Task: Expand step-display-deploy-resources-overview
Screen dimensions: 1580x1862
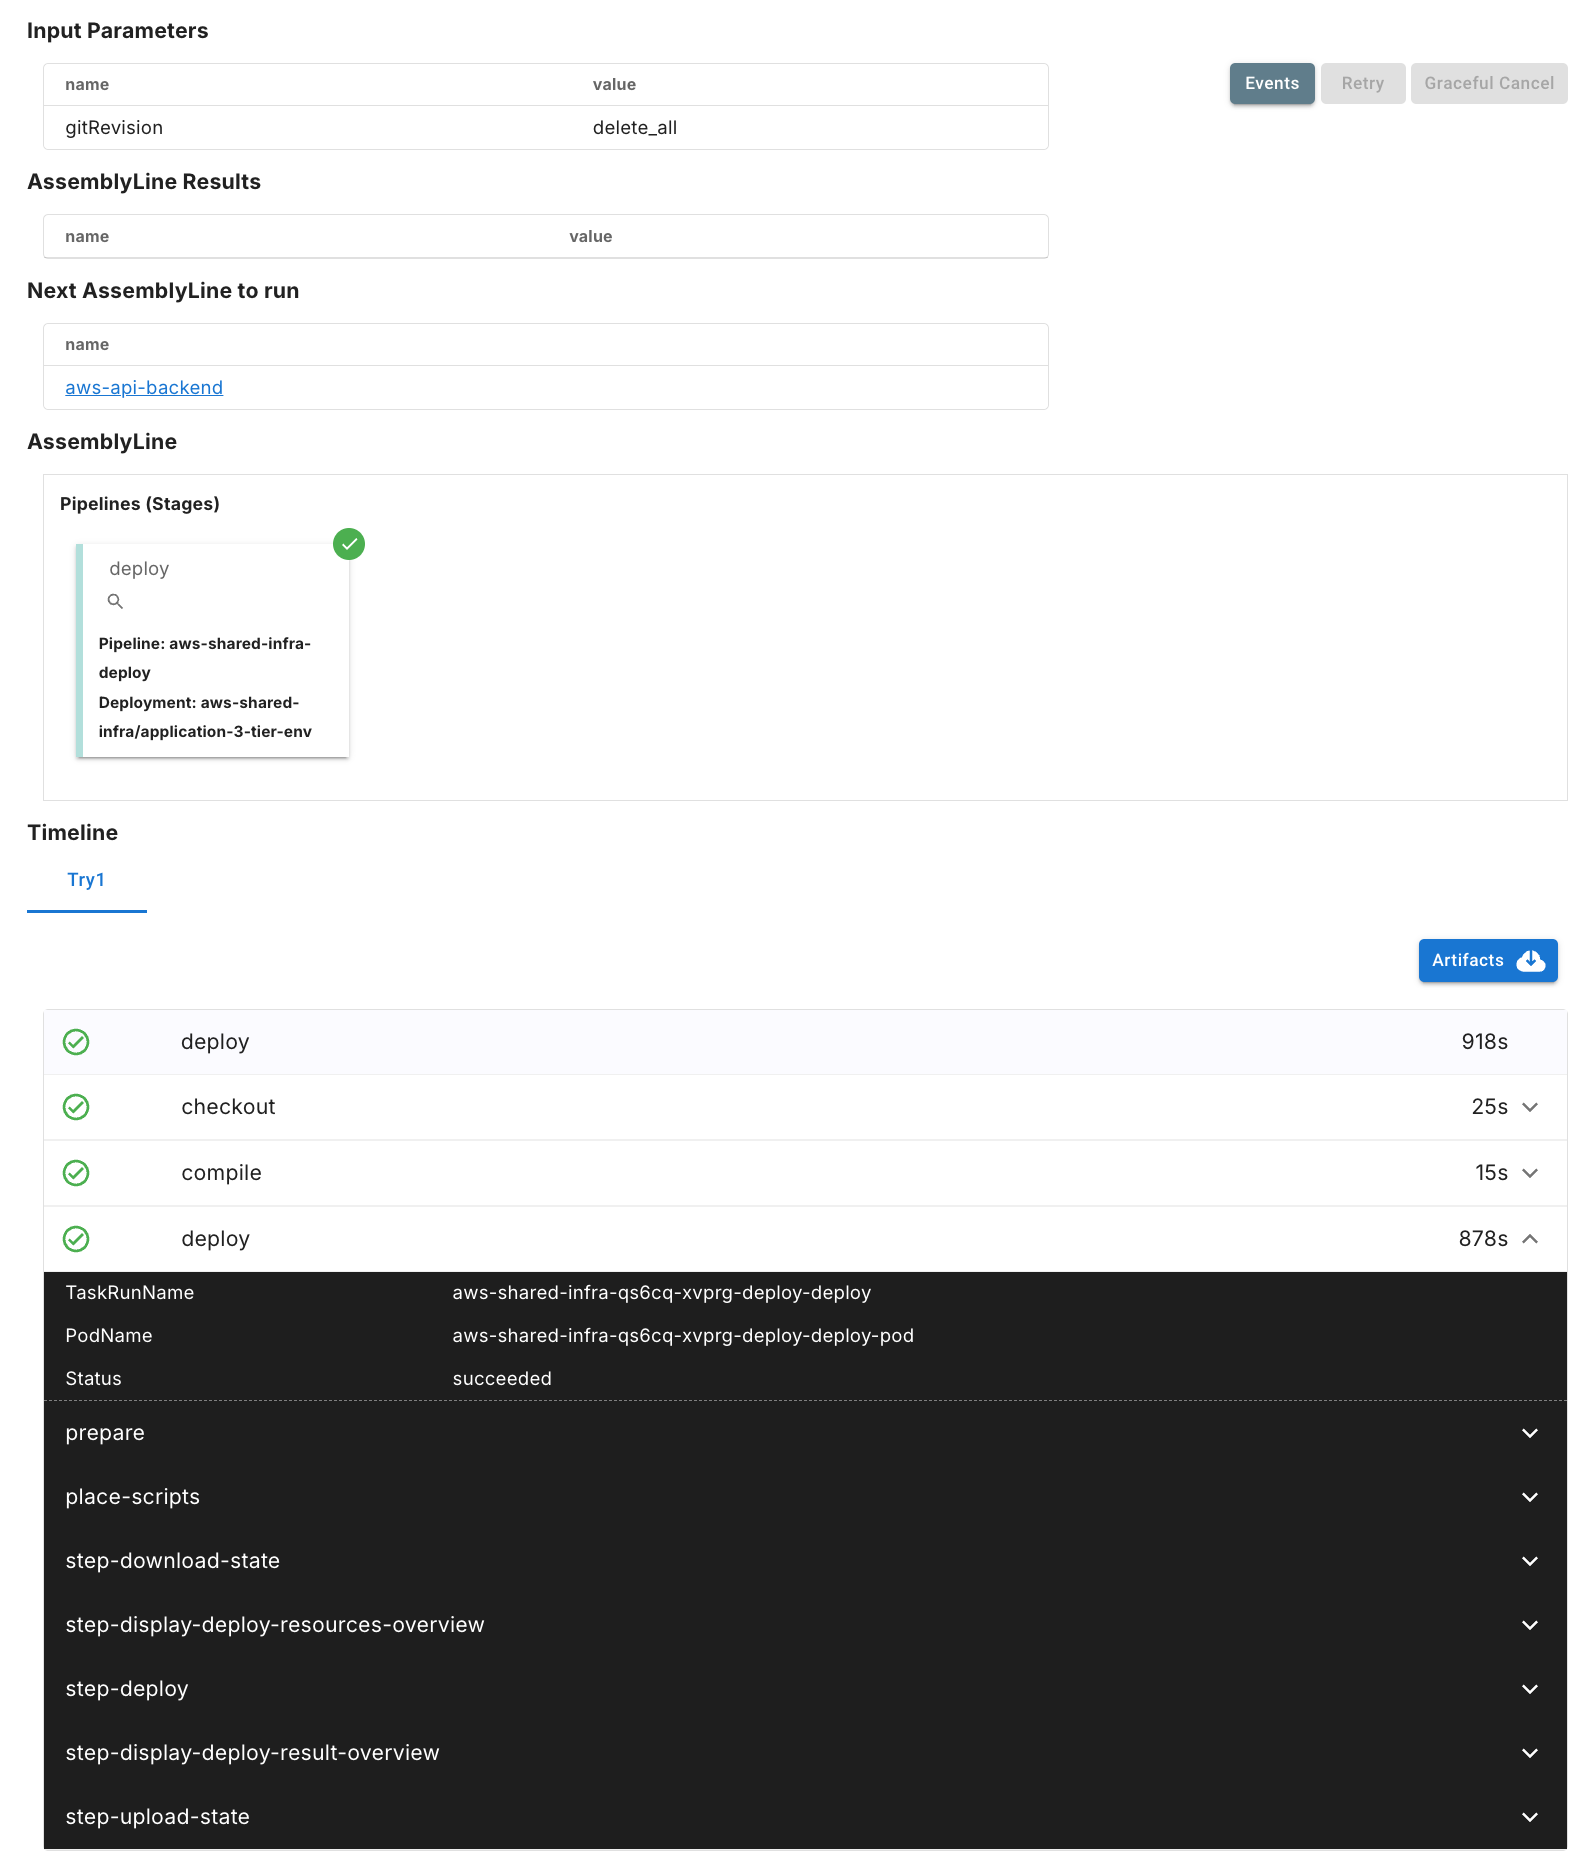Action: (1529, 1625)
